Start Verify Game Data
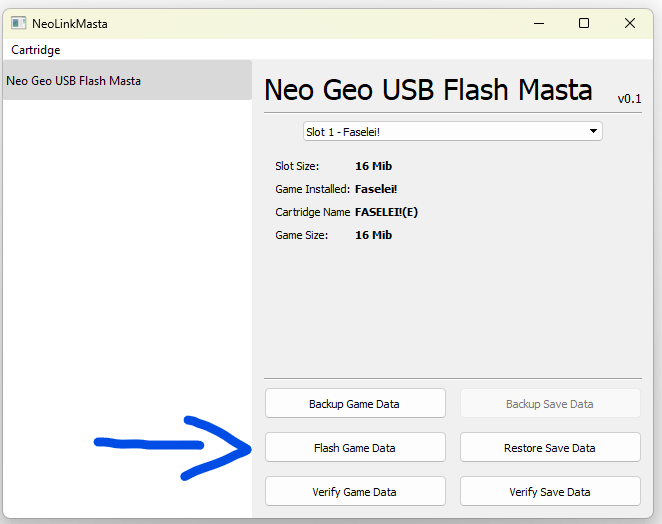 pos(354,492)
